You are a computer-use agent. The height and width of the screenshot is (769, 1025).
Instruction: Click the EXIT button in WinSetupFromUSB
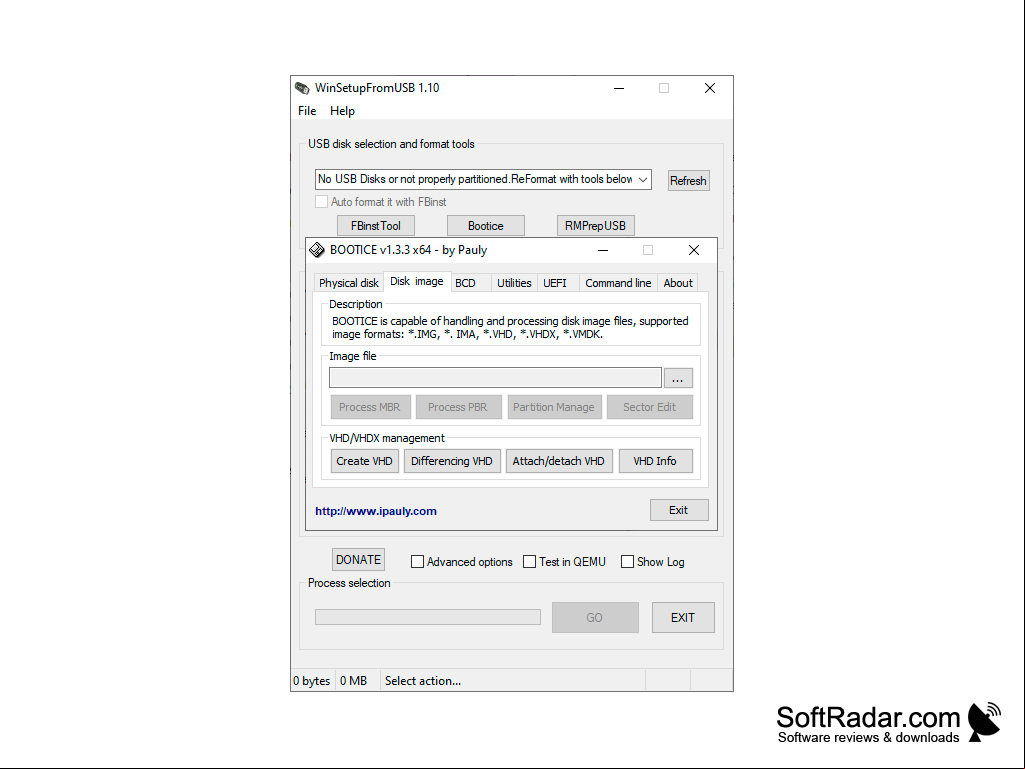tap(683, 617)
